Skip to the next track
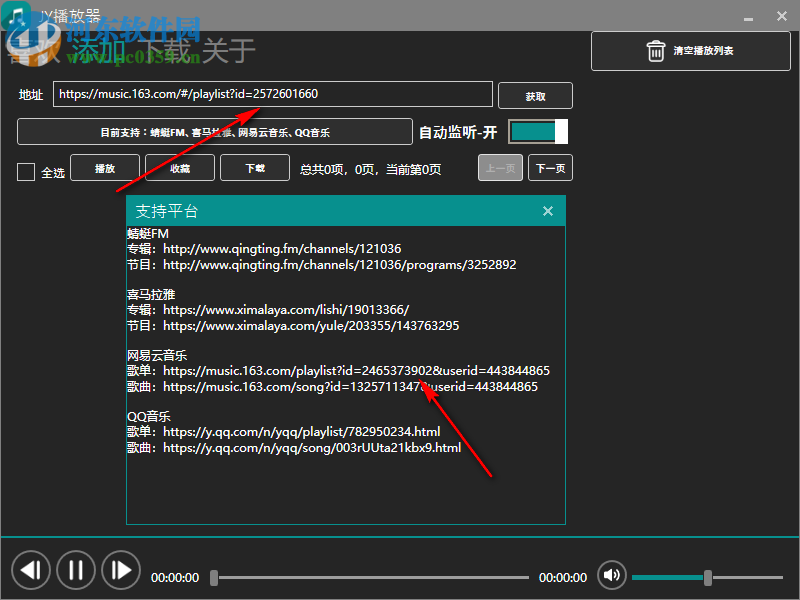The height and width of the screenshot is (600, 800). point(121,569)
